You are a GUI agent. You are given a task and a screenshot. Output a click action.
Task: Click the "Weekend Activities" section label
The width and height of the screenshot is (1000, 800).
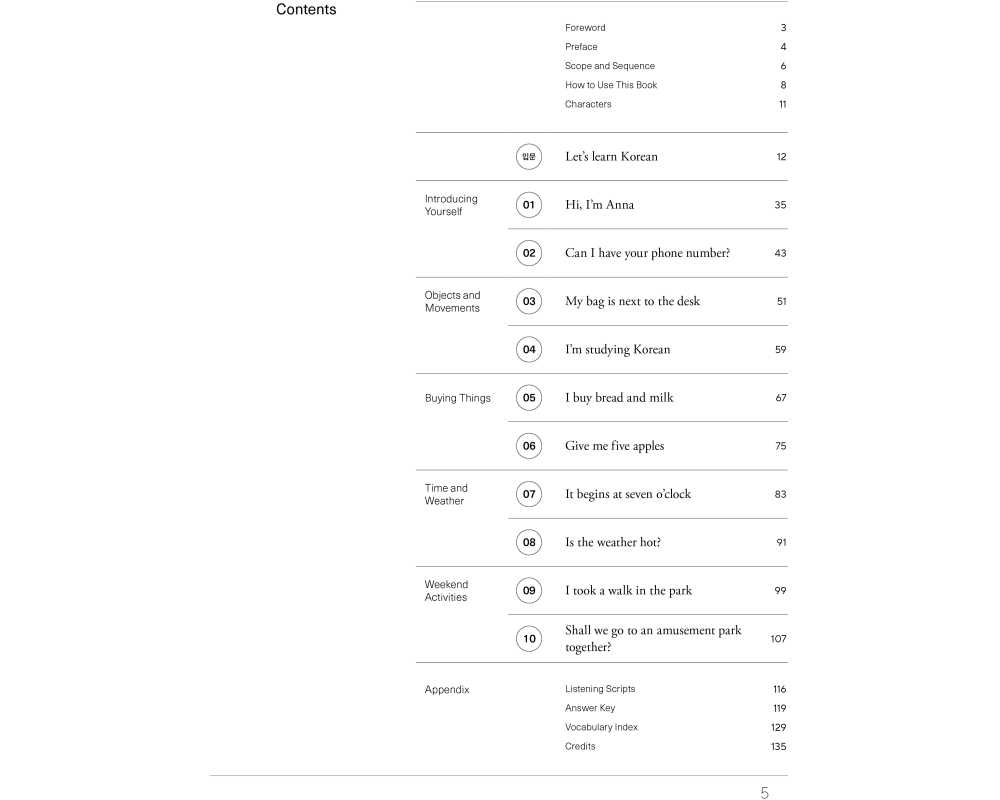(446, 591)
